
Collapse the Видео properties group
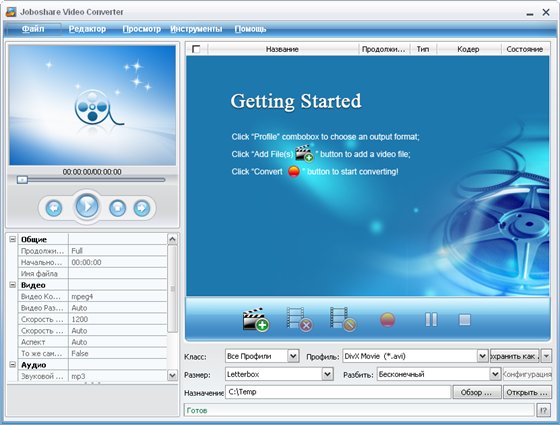click(x=12, y=285)
